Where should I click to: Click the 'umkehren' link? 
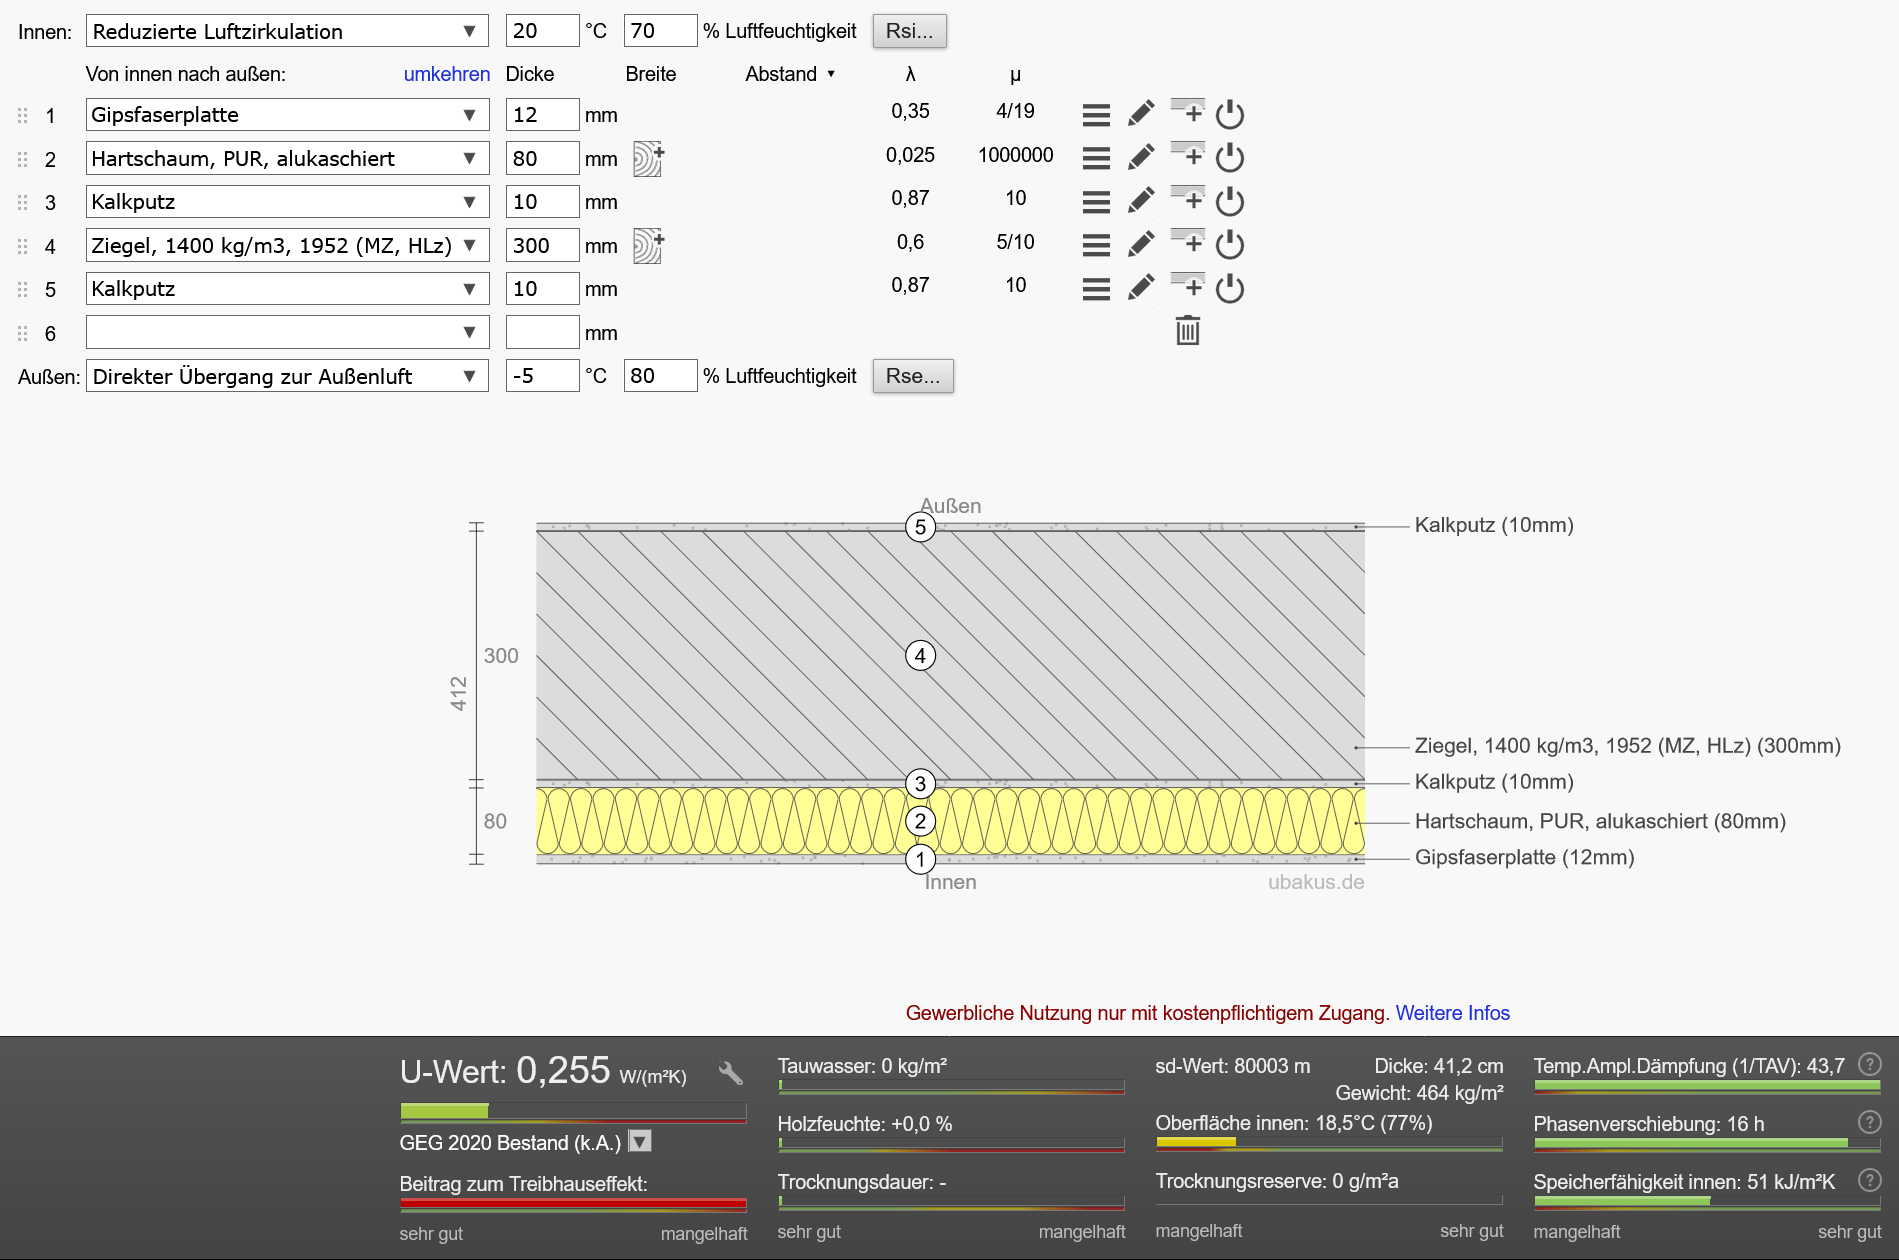pyautogui.click(x=446, y=74)
